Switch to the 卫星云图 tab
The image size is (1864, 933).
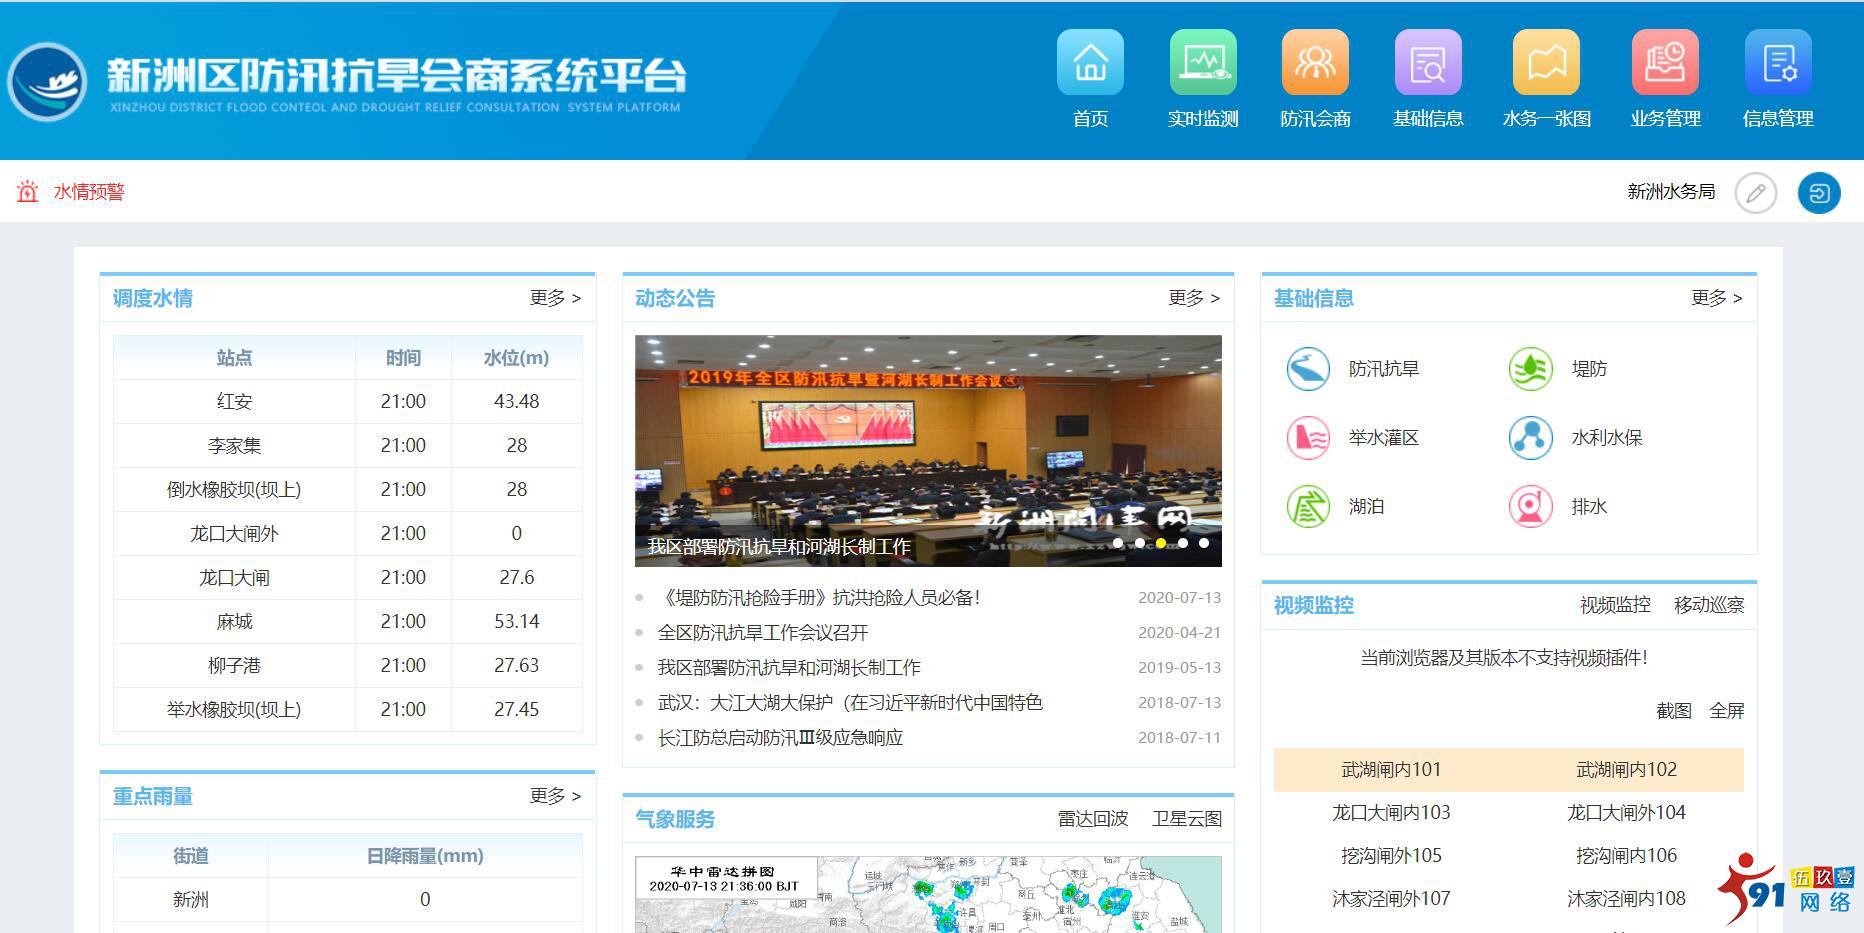pyautogui.click(x=1187, y=819)
